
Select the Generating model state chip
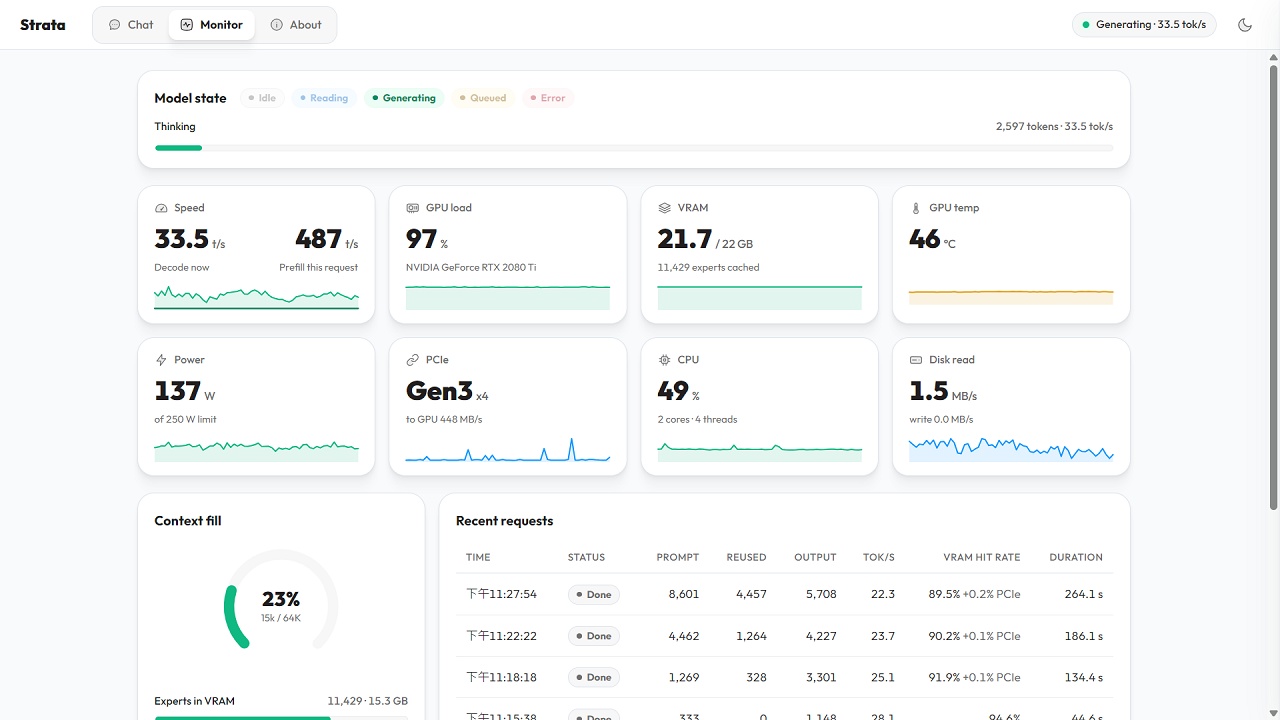(404, 98)
